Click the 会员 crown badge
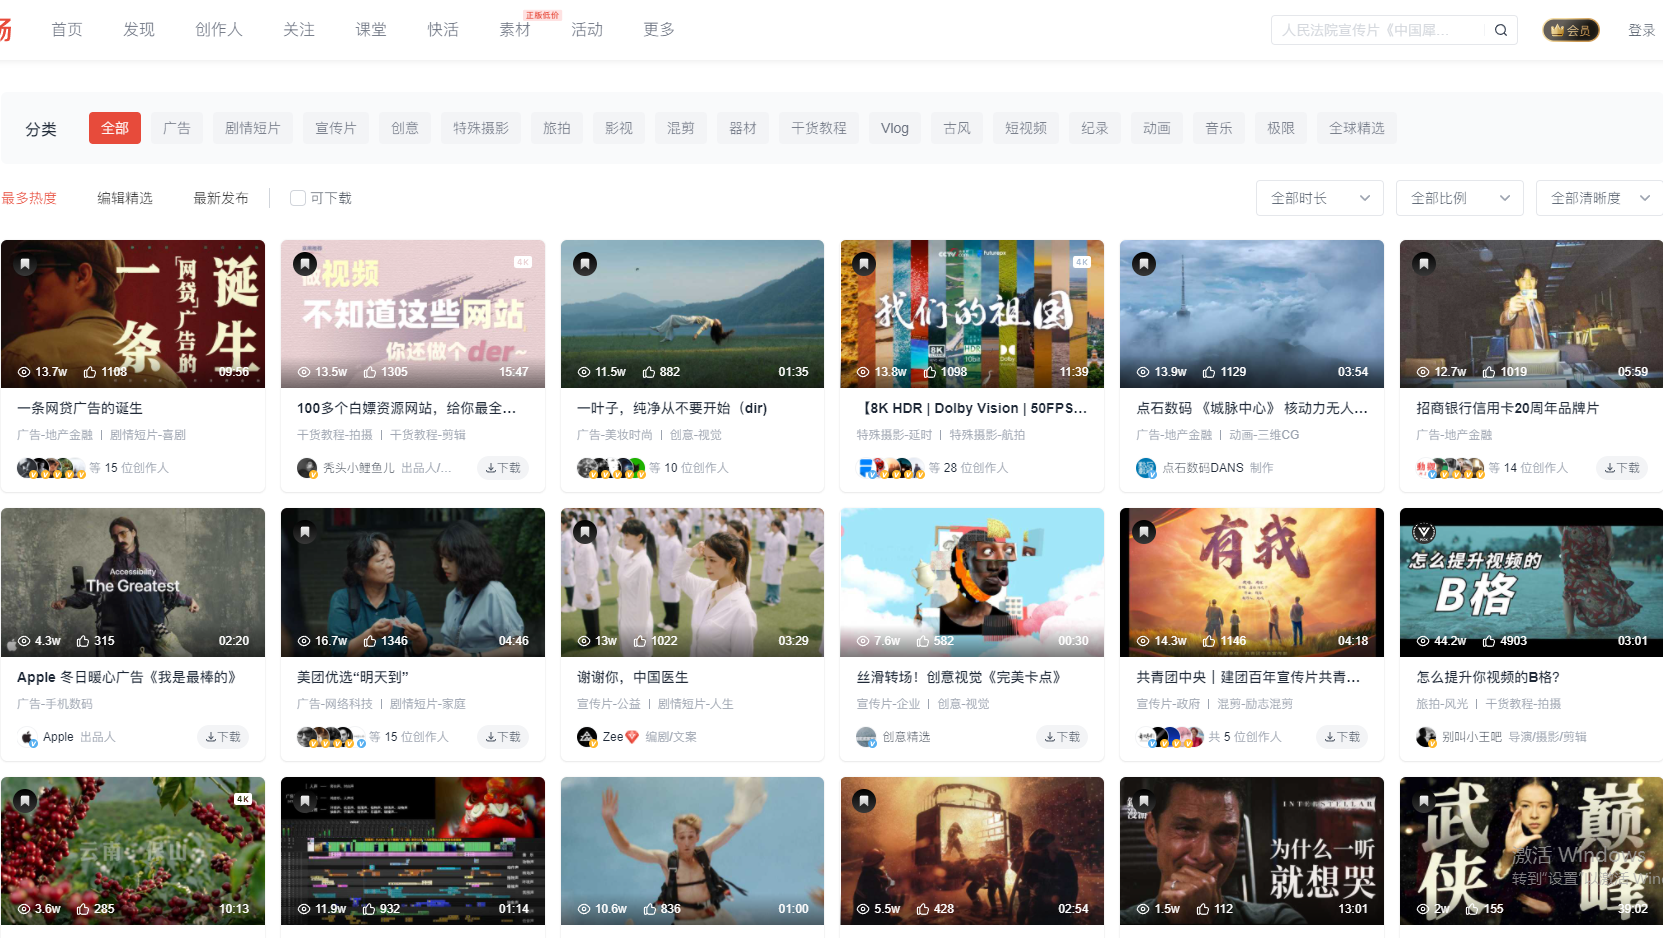The width and height of the screenshot is (1663, 938). 1570,30
